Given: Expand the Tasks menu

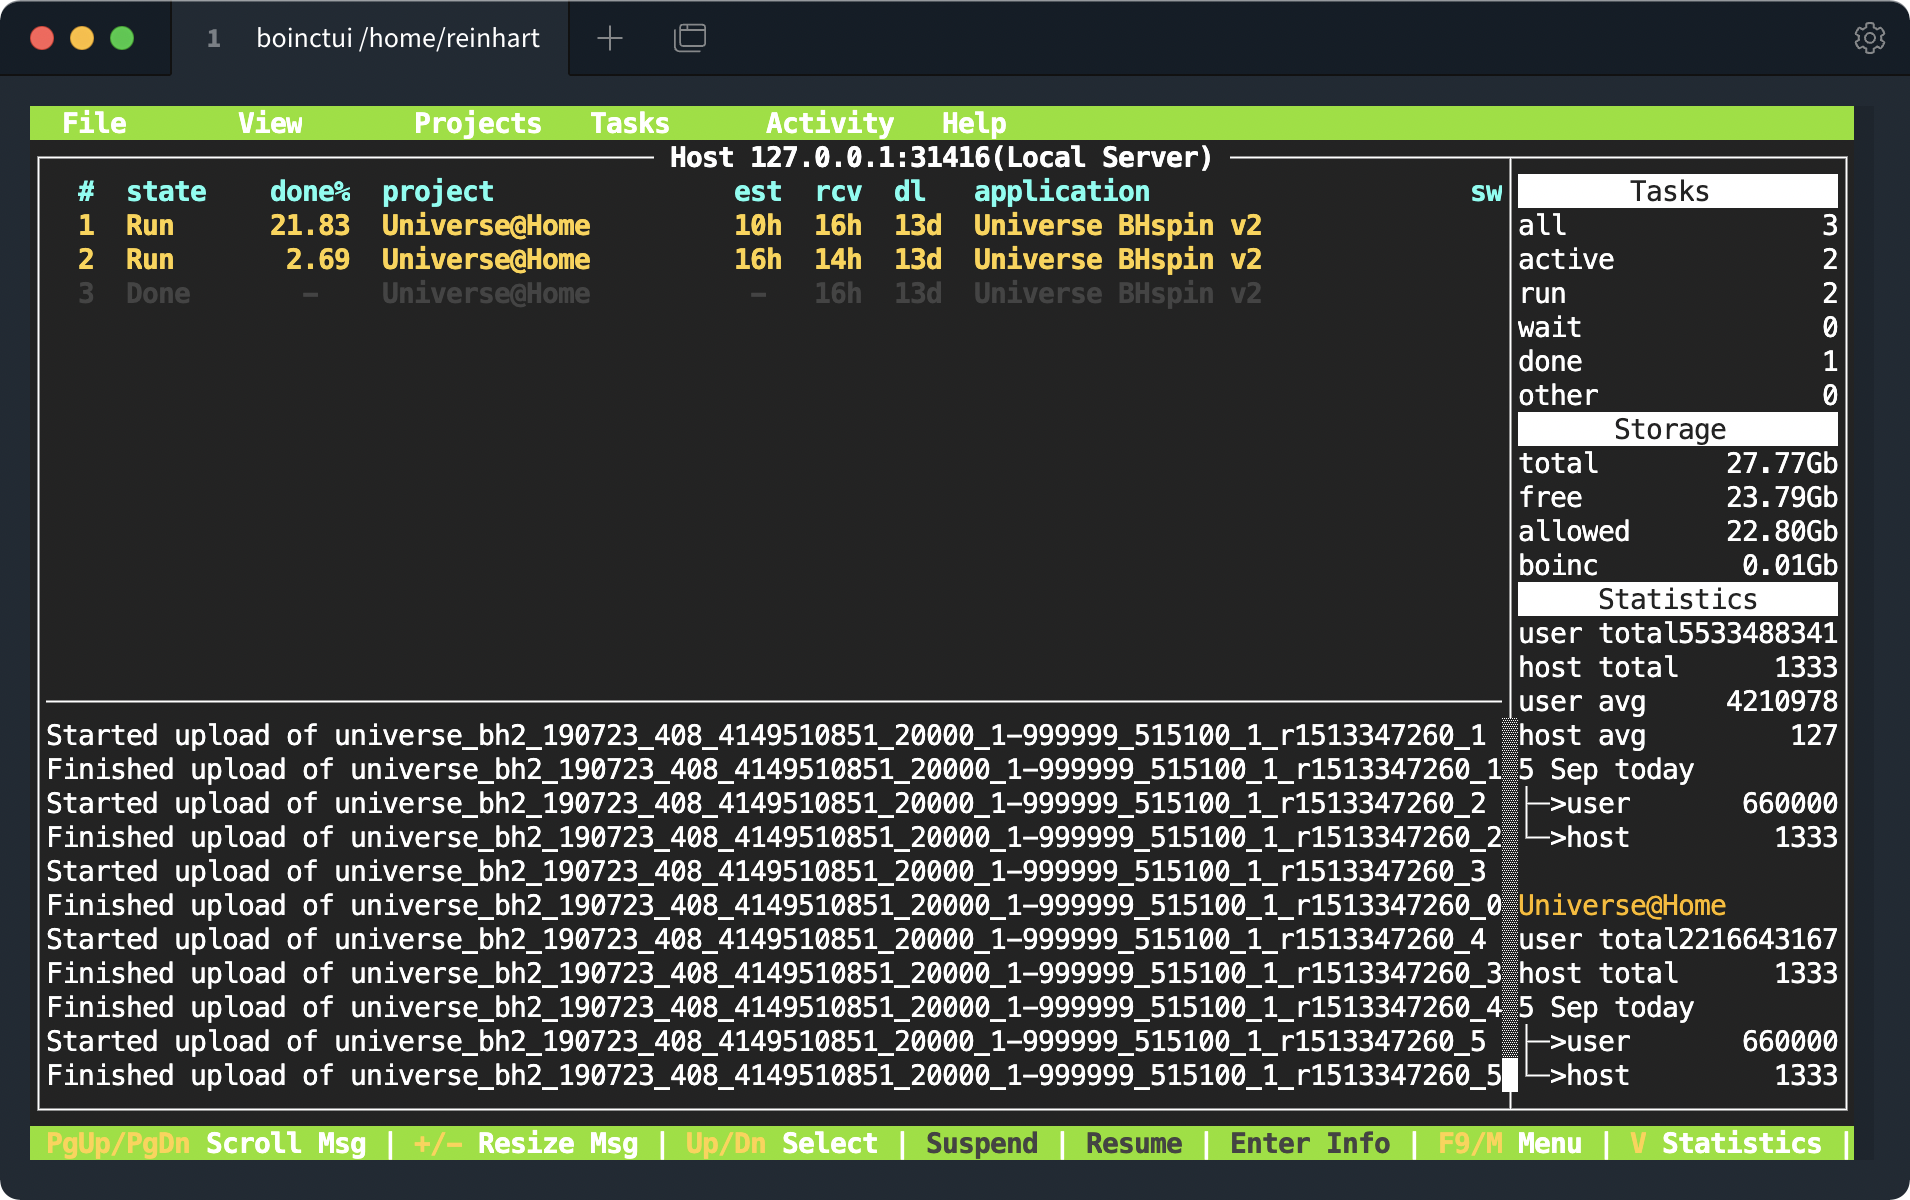Looking at the screenshot, I should [629, 123].
